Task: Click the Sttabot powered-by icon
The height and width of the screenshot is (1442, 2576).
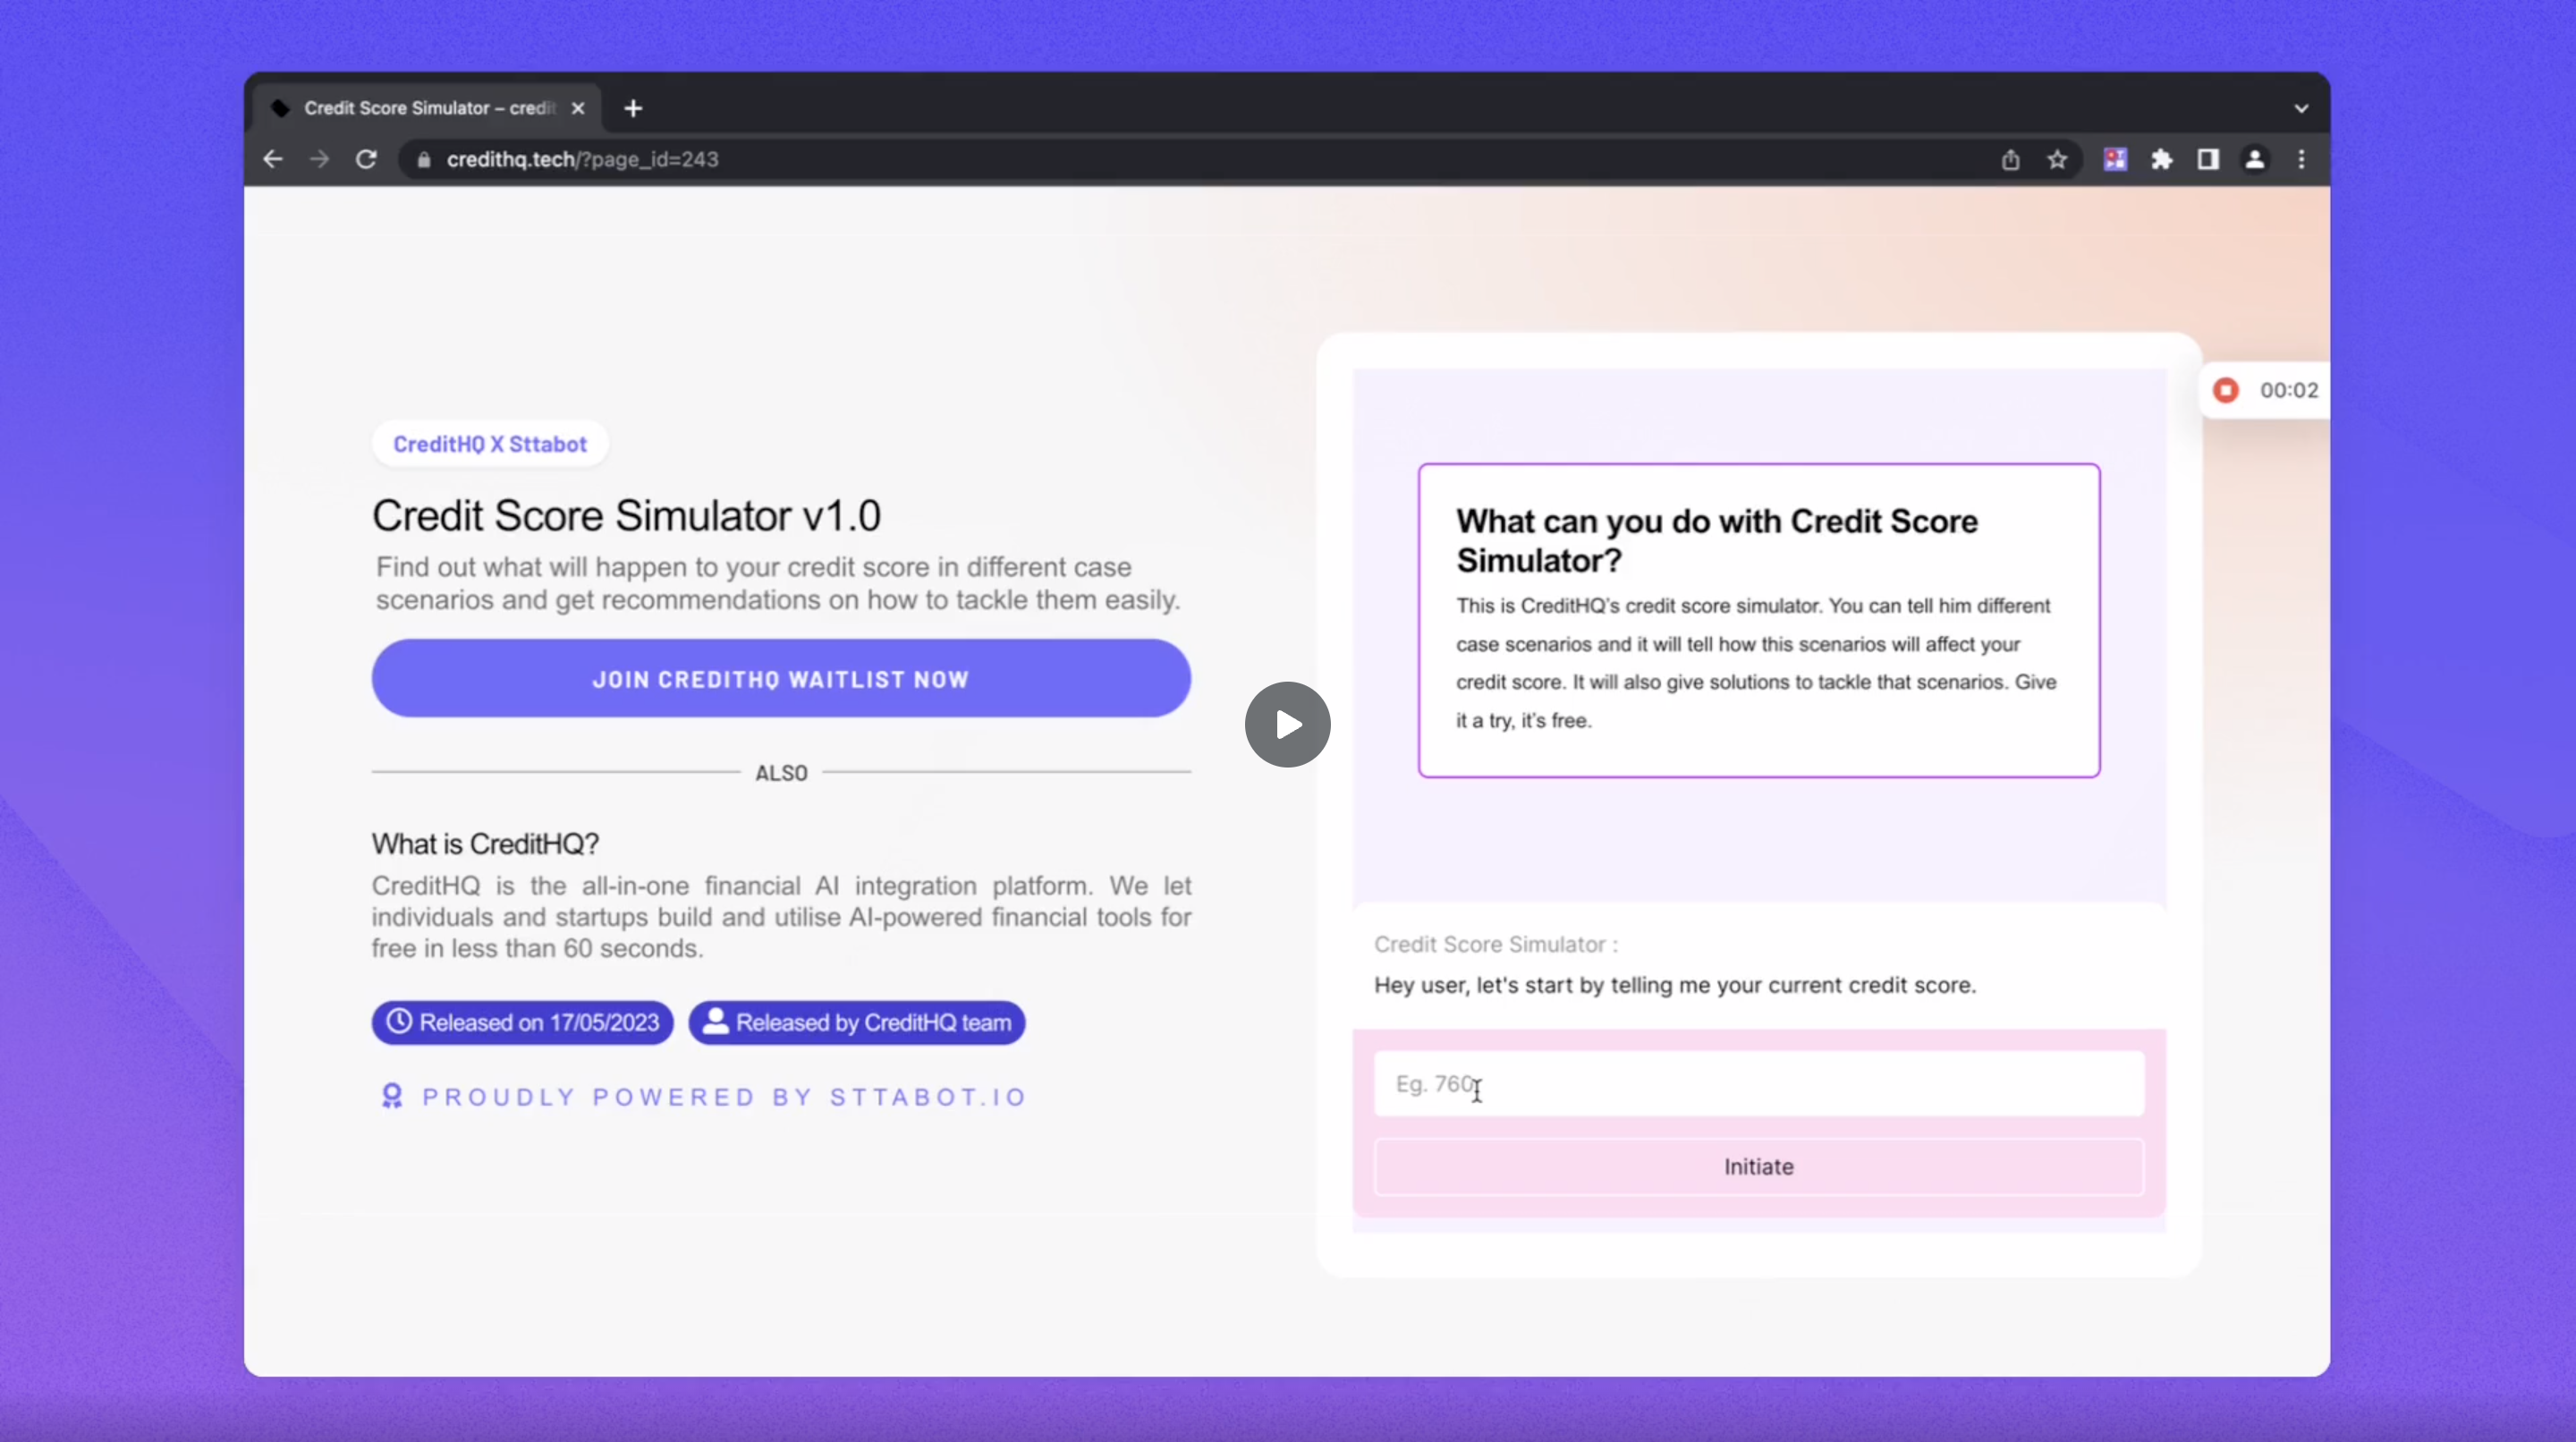Action: coord(391,1095)
